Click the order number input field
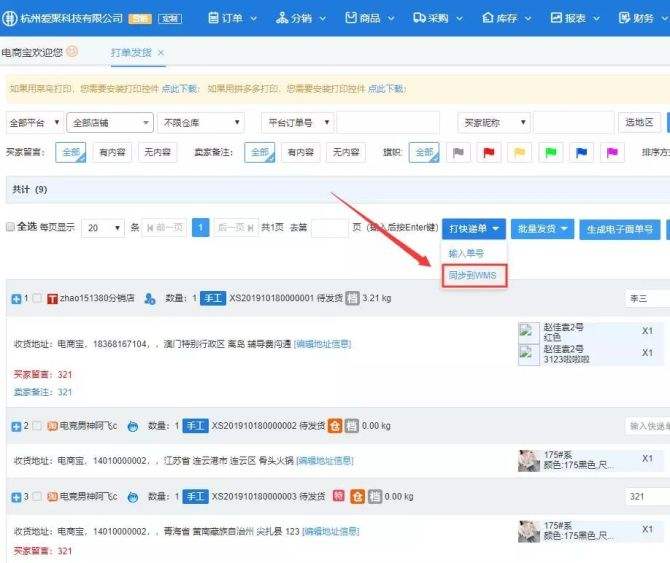The width and height of the screenshot is (670, 563). pyautogui.click(x=388, y=123)
